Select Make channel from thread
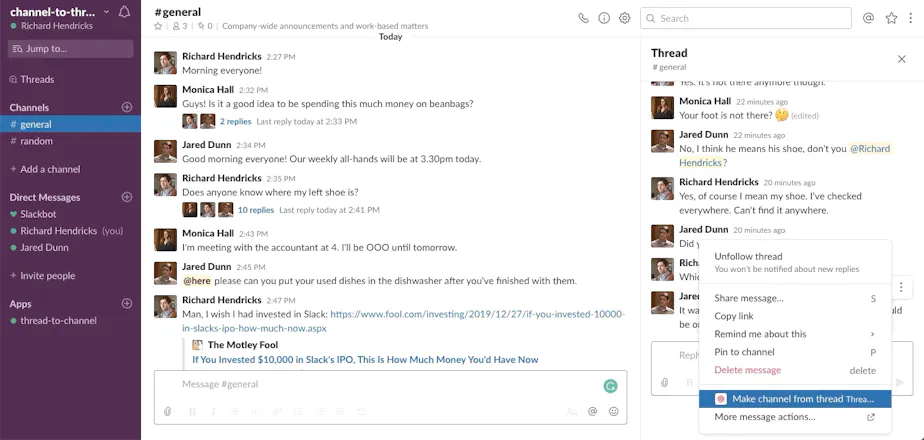This screenshot has width=924, height=440. click(795, 399)
